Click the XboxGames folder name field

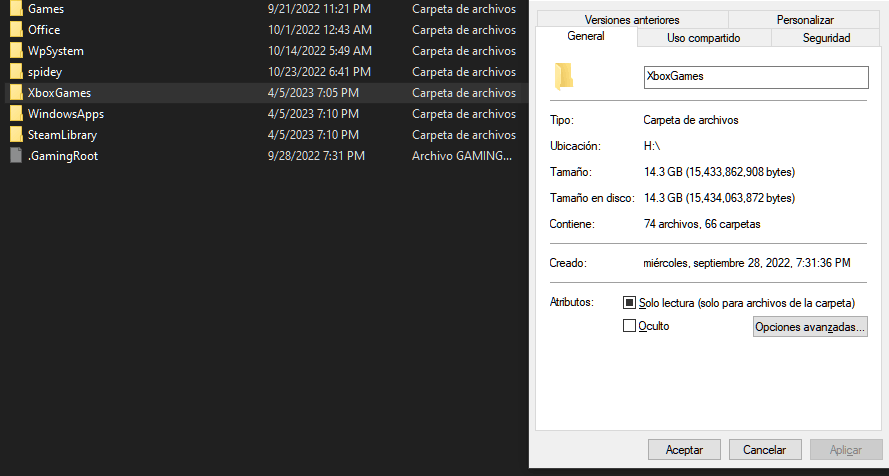click(756, 77)
